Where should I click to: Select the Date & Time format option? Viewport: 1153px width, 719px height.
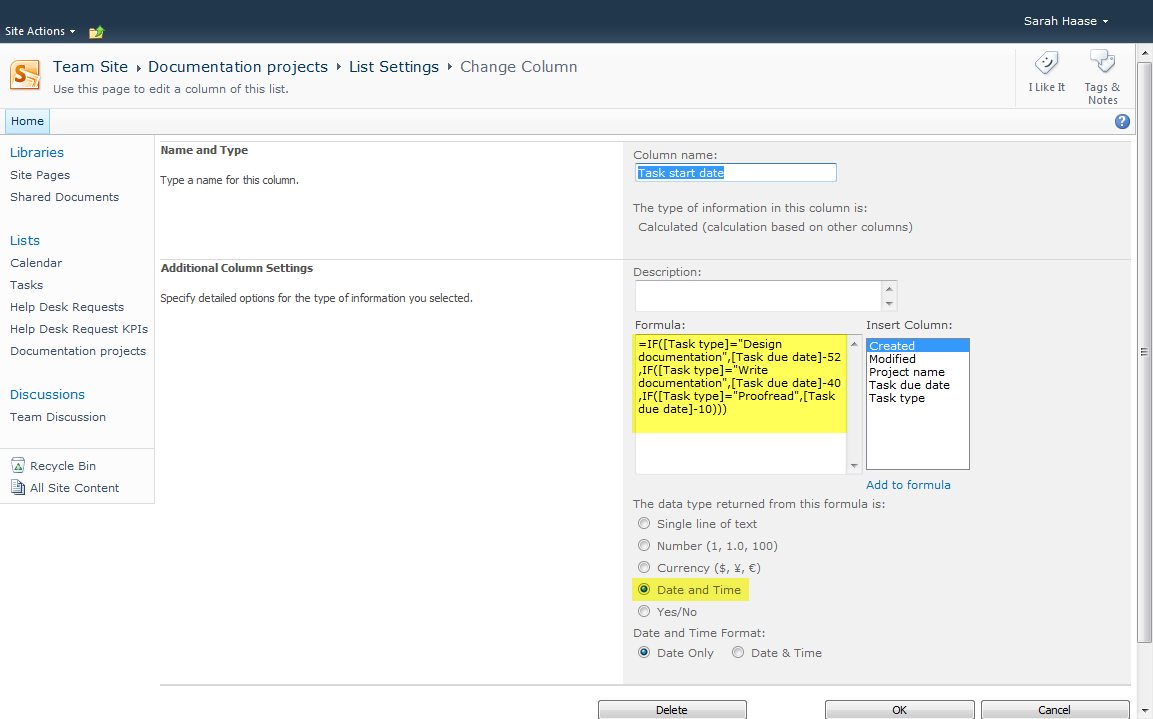(738, 653)
